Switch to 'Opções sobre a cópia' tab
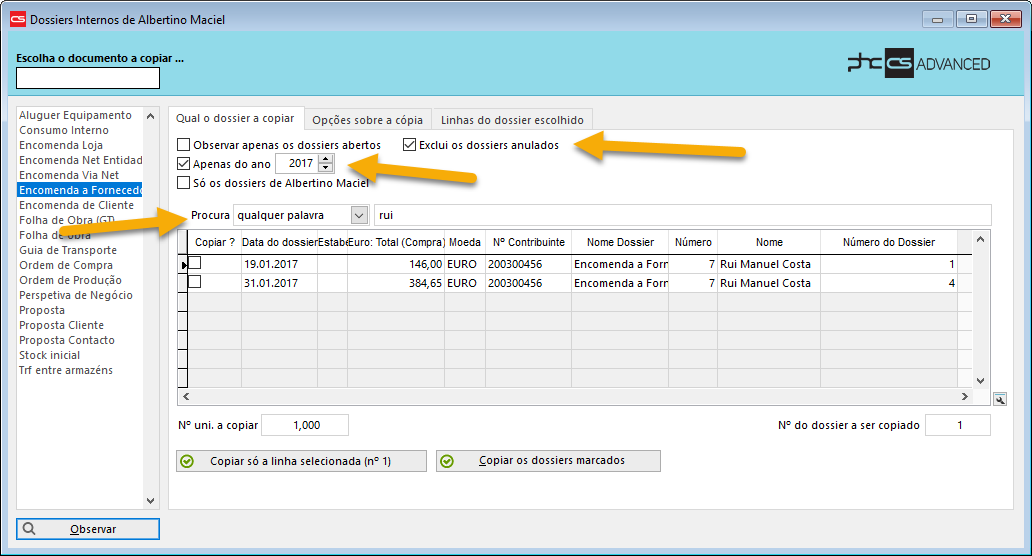 pos(369,120)
